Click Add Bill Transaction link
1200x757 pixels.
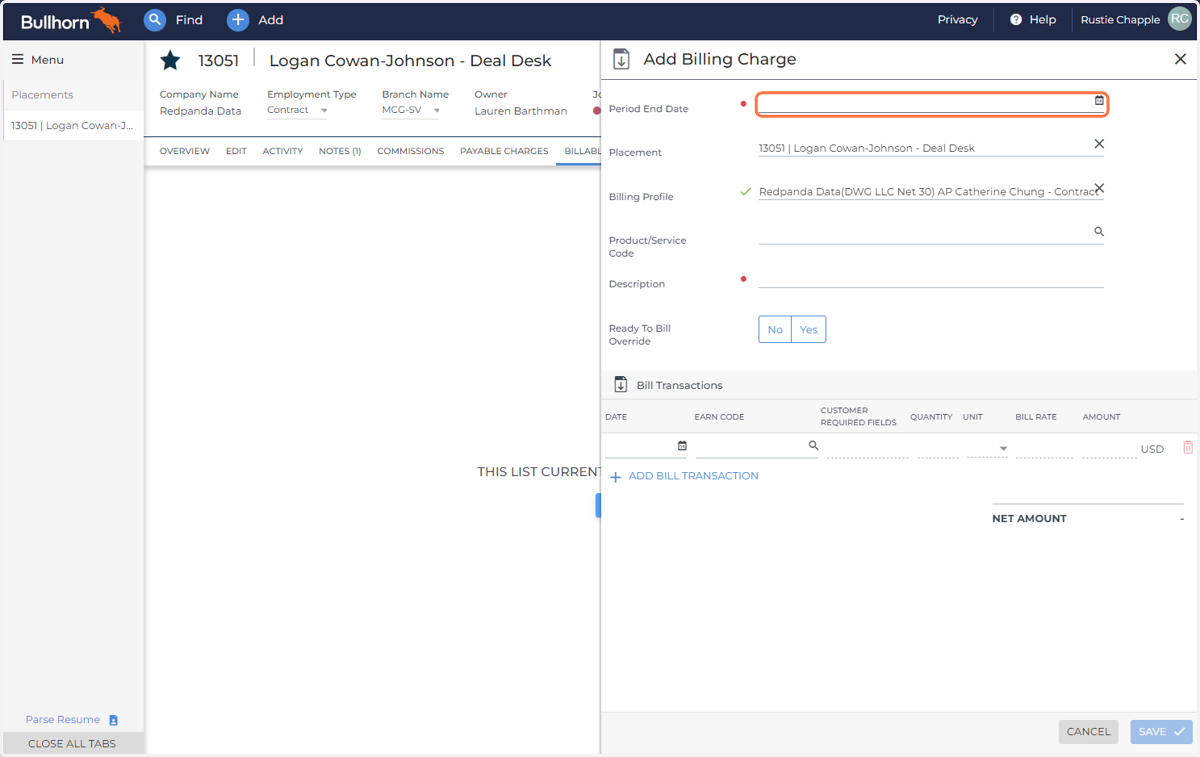coord(693,476)
